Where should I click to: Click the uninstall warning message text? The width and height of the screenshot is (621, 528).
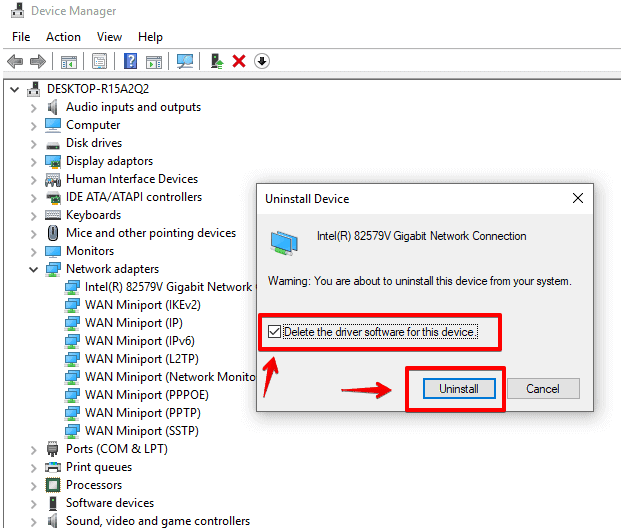(420, 281)
